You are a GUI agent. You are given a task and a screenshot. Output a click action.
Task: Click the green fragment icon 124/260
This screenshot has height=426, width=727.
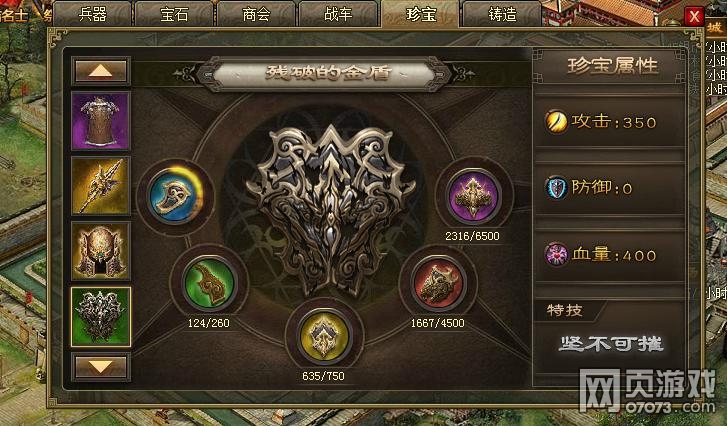210,283
